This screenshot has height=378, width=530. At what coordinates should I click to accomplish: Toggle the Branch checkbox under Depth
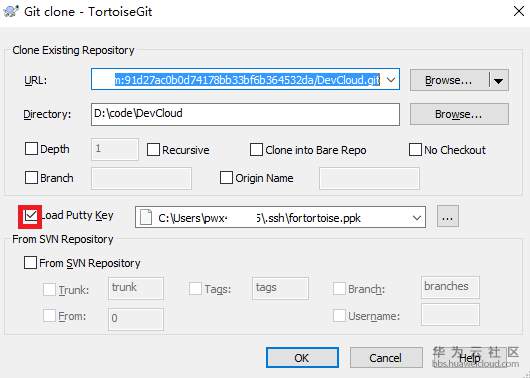(x=31, y=178)
